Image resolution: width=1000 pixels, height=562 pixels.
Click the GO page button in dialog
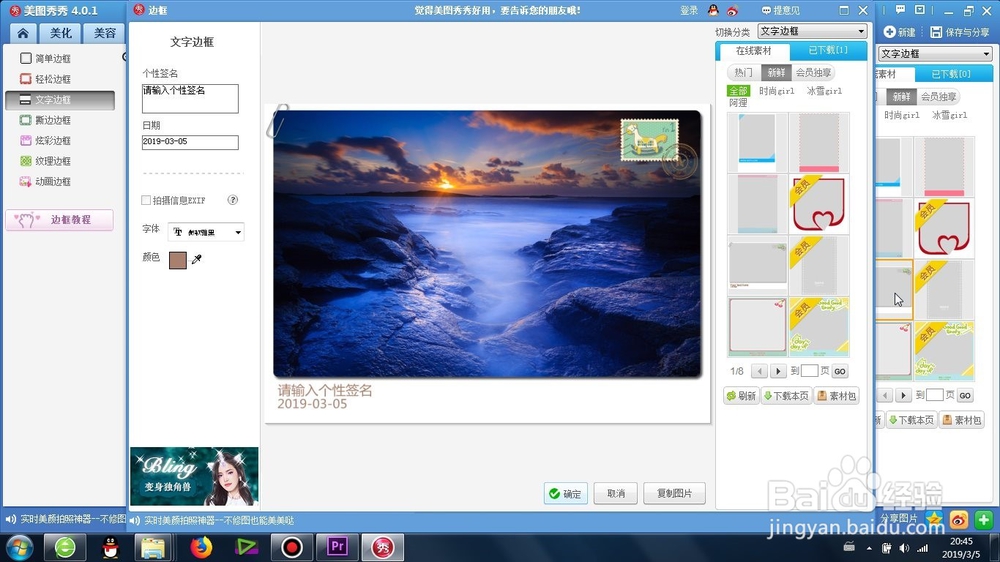pos(840,371)
